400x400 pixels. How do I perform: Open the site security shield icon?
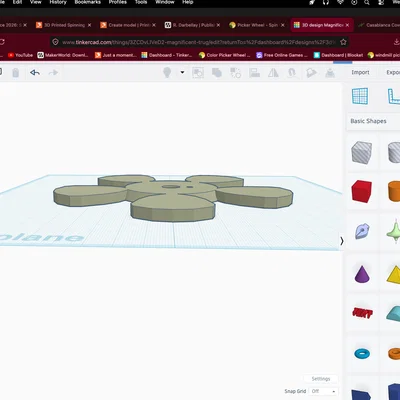[x=55, y=42]
